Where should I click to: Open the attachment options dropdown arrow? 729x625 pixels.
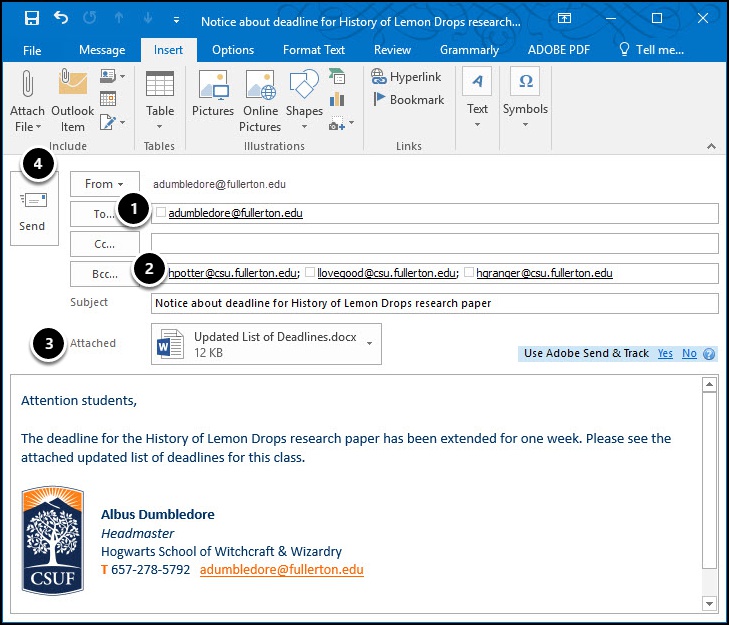click(370, 344)
